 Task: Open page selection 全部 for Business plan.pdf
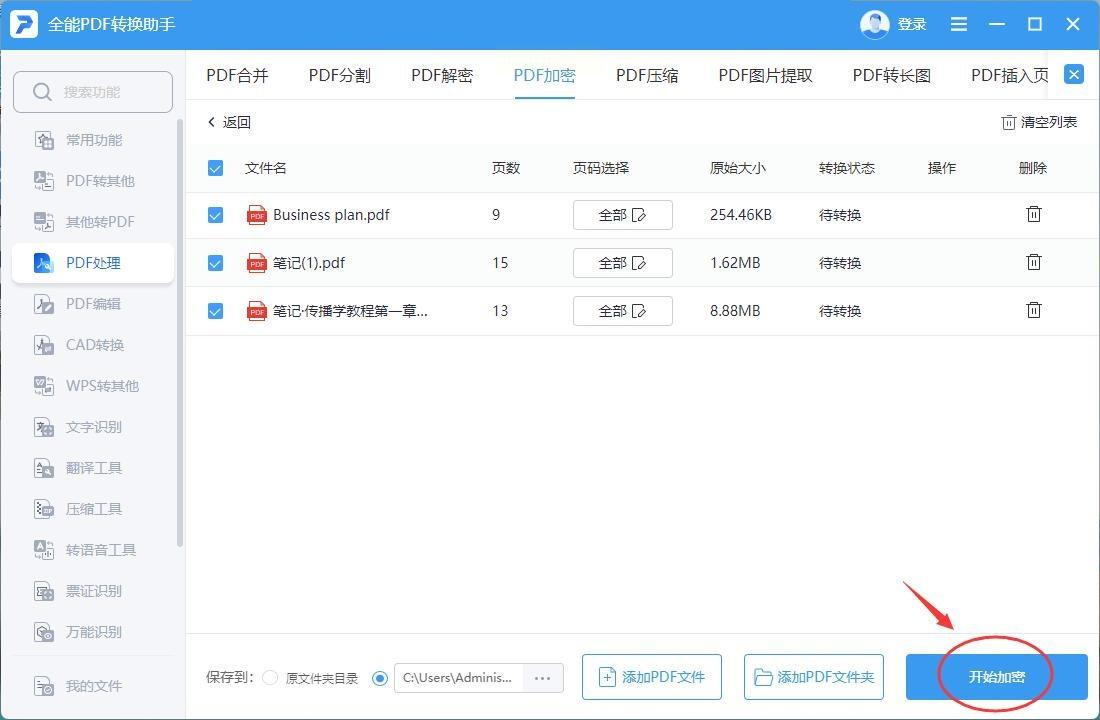[x=622, y=215]
